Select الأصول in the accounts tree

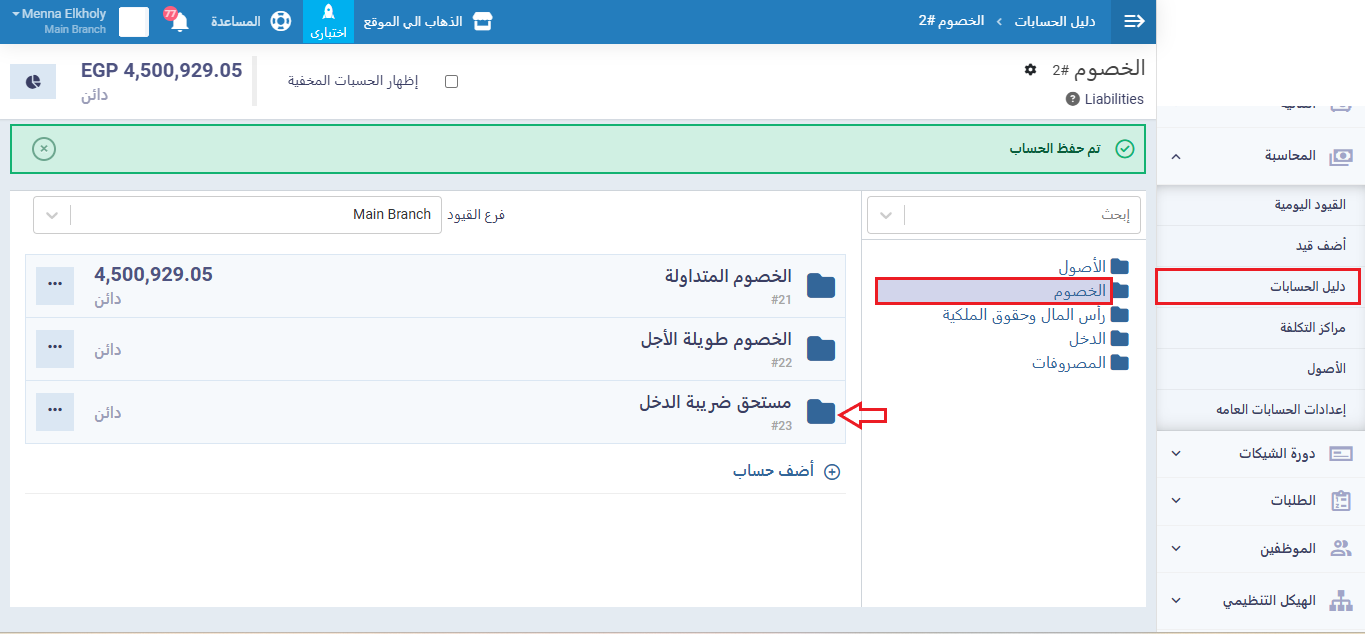tap(1082, 267)
